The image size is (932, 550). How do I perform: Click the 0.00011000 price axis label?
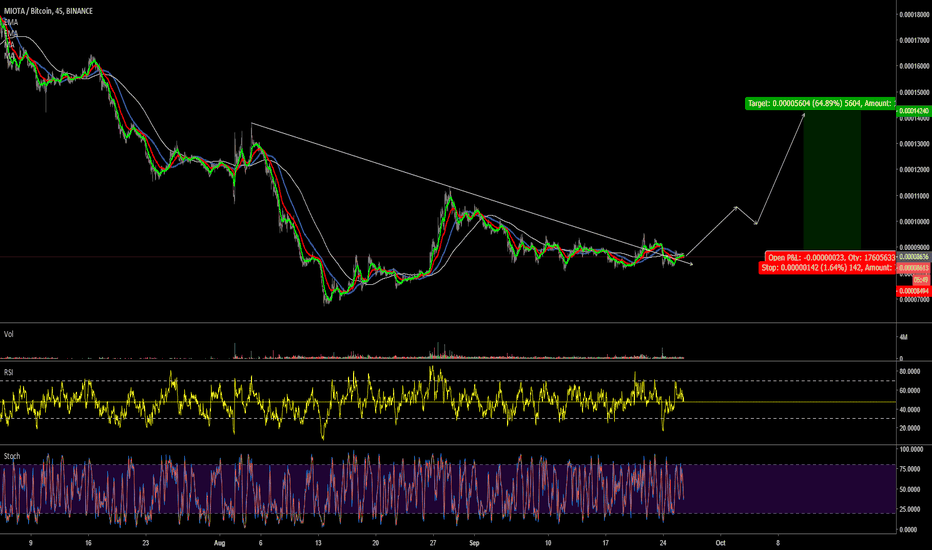914,196
